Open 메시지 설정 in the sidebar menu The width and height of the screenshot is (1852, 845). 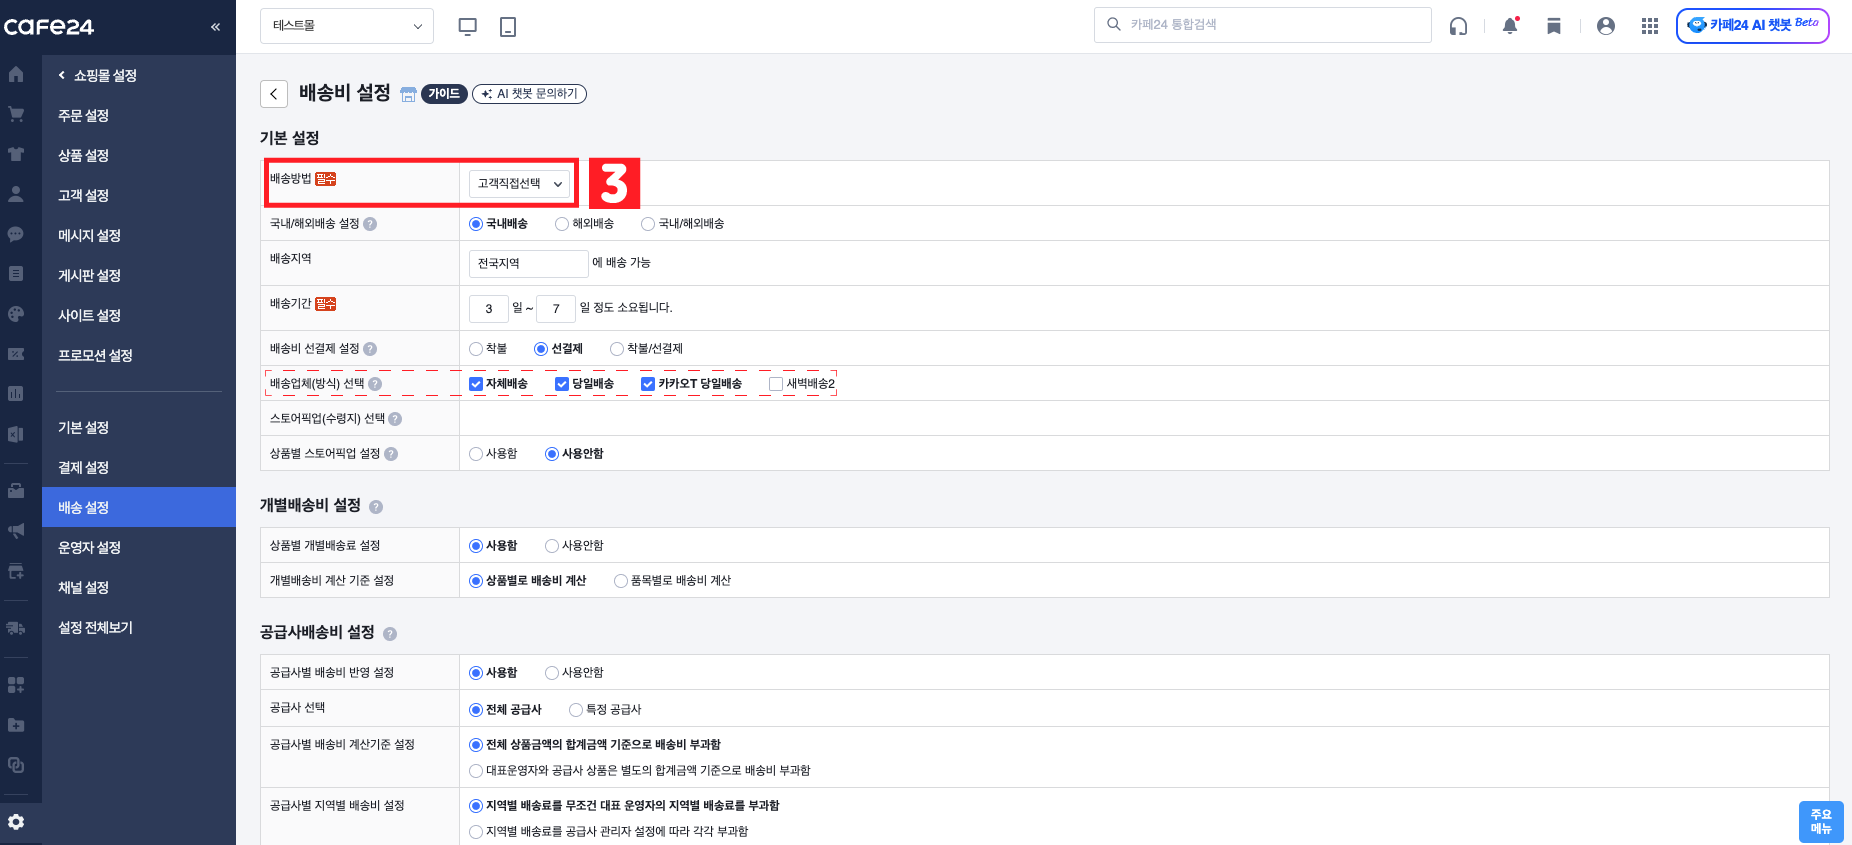coord(90,235)
